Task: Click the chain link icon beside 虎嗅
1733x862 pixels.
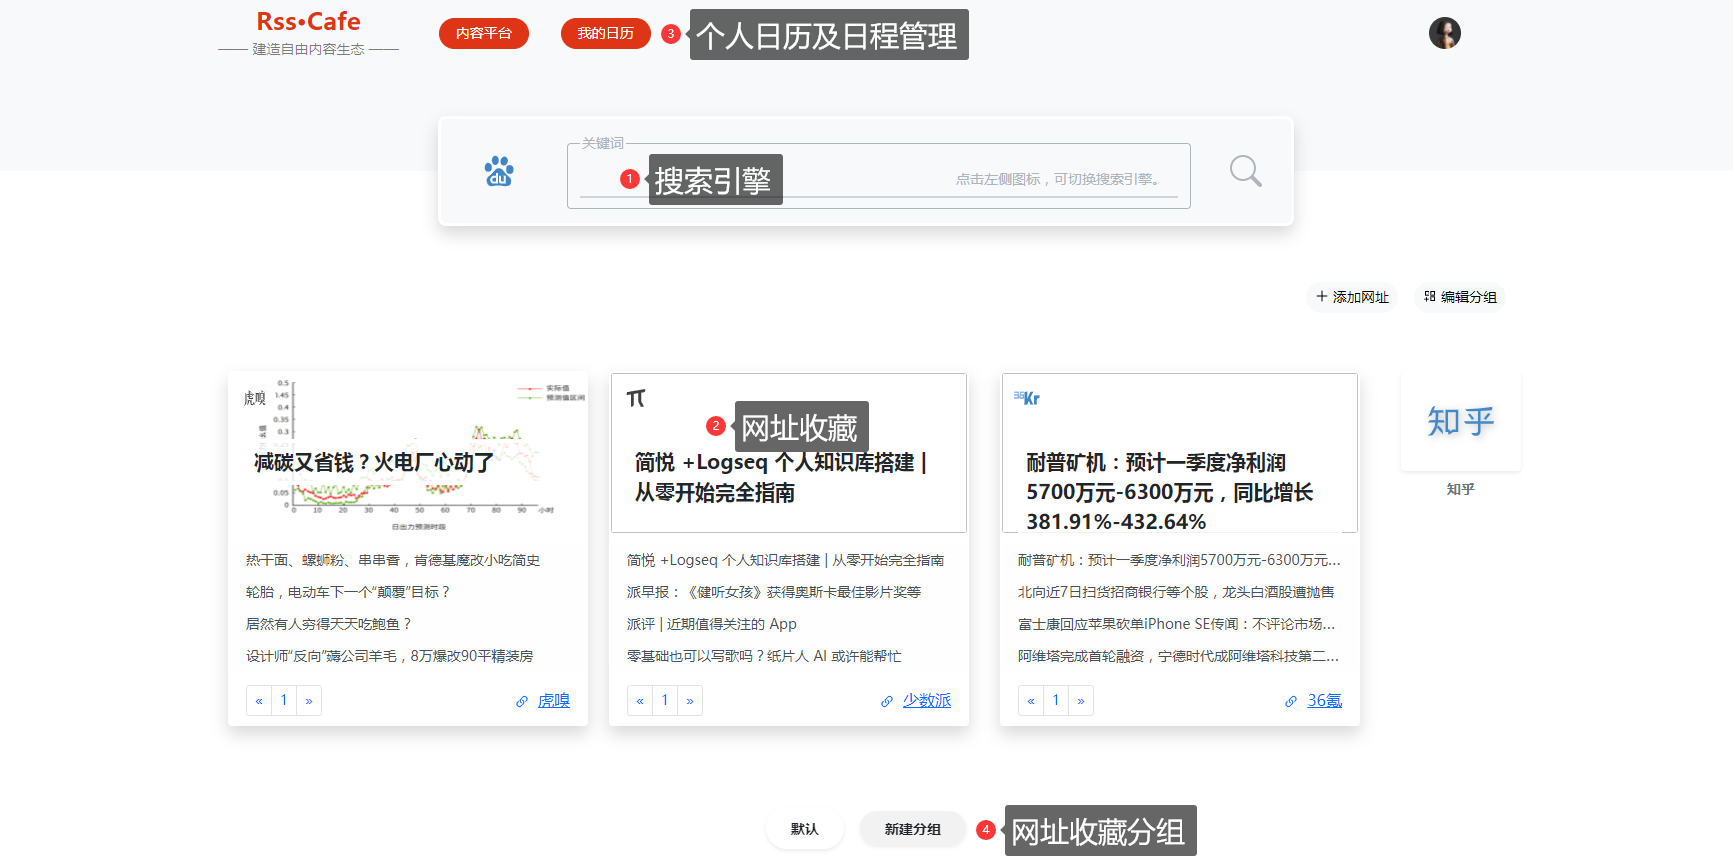Action: click(522, 702)
